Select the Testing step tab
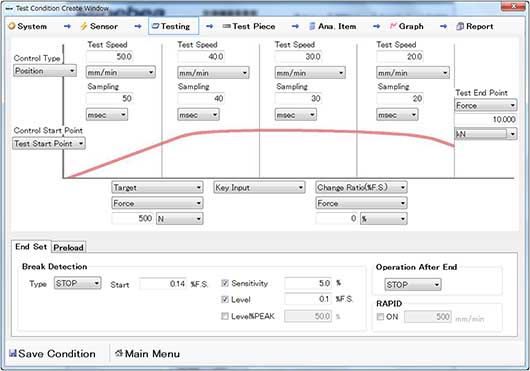The height and width of the screenshot is (371, 530). (173, 26)
